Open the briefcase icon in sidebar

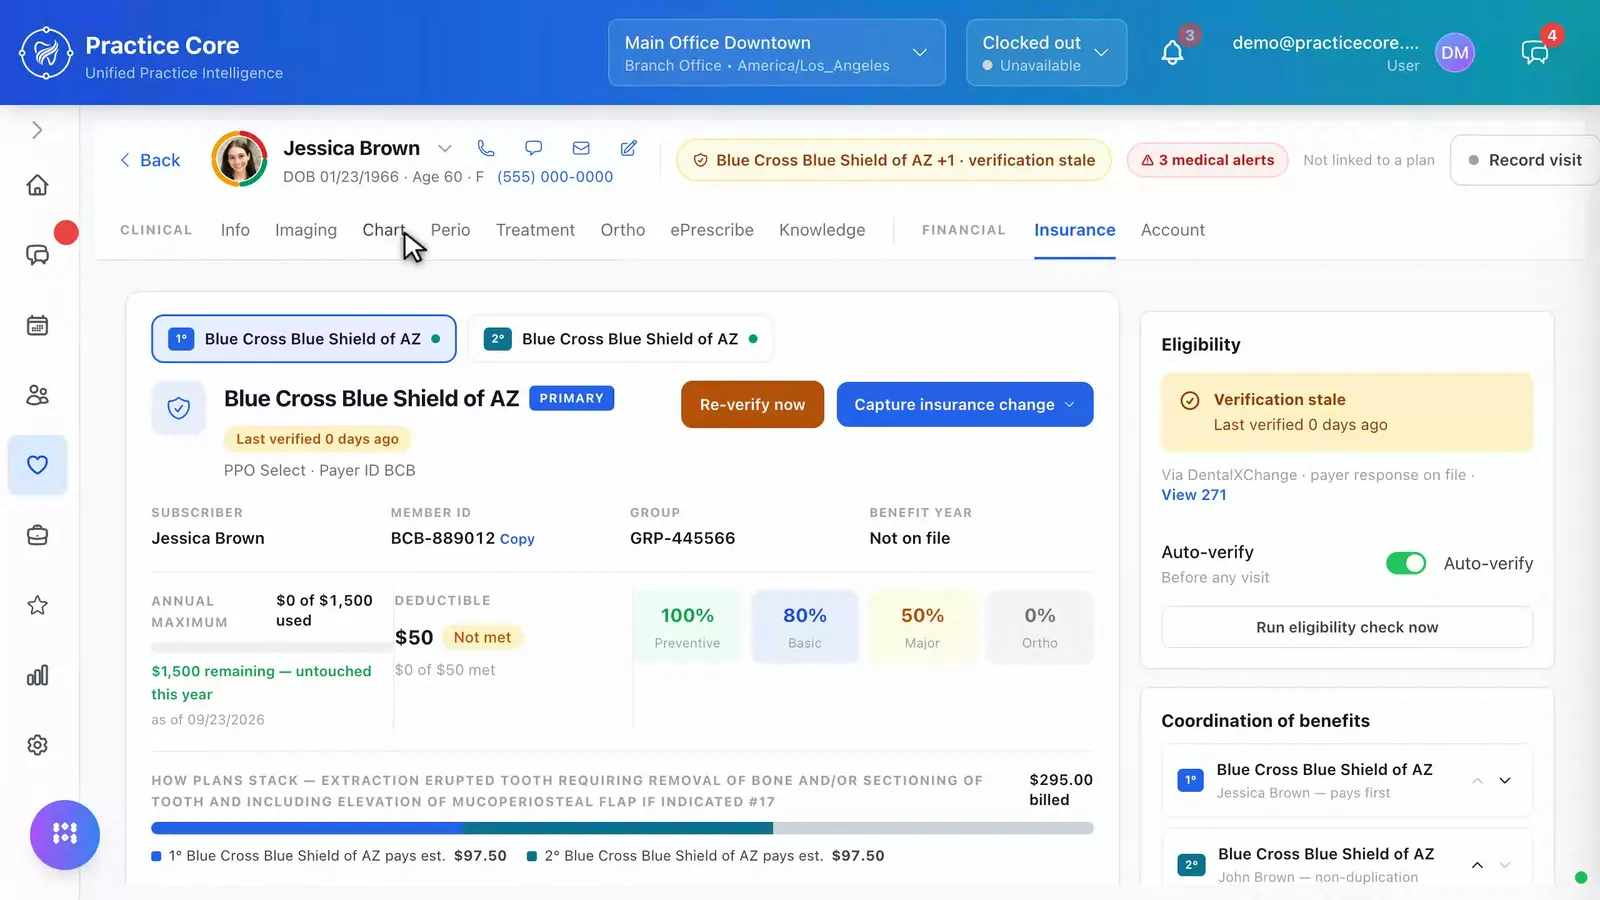click(38, 535)
